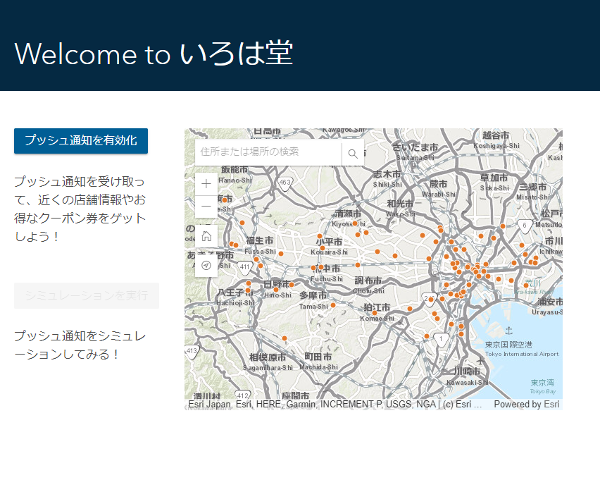Click the locate me compass icon
The width and height of the screenshot is (600, 480).
pyautogui.click(x=206, y=265)
